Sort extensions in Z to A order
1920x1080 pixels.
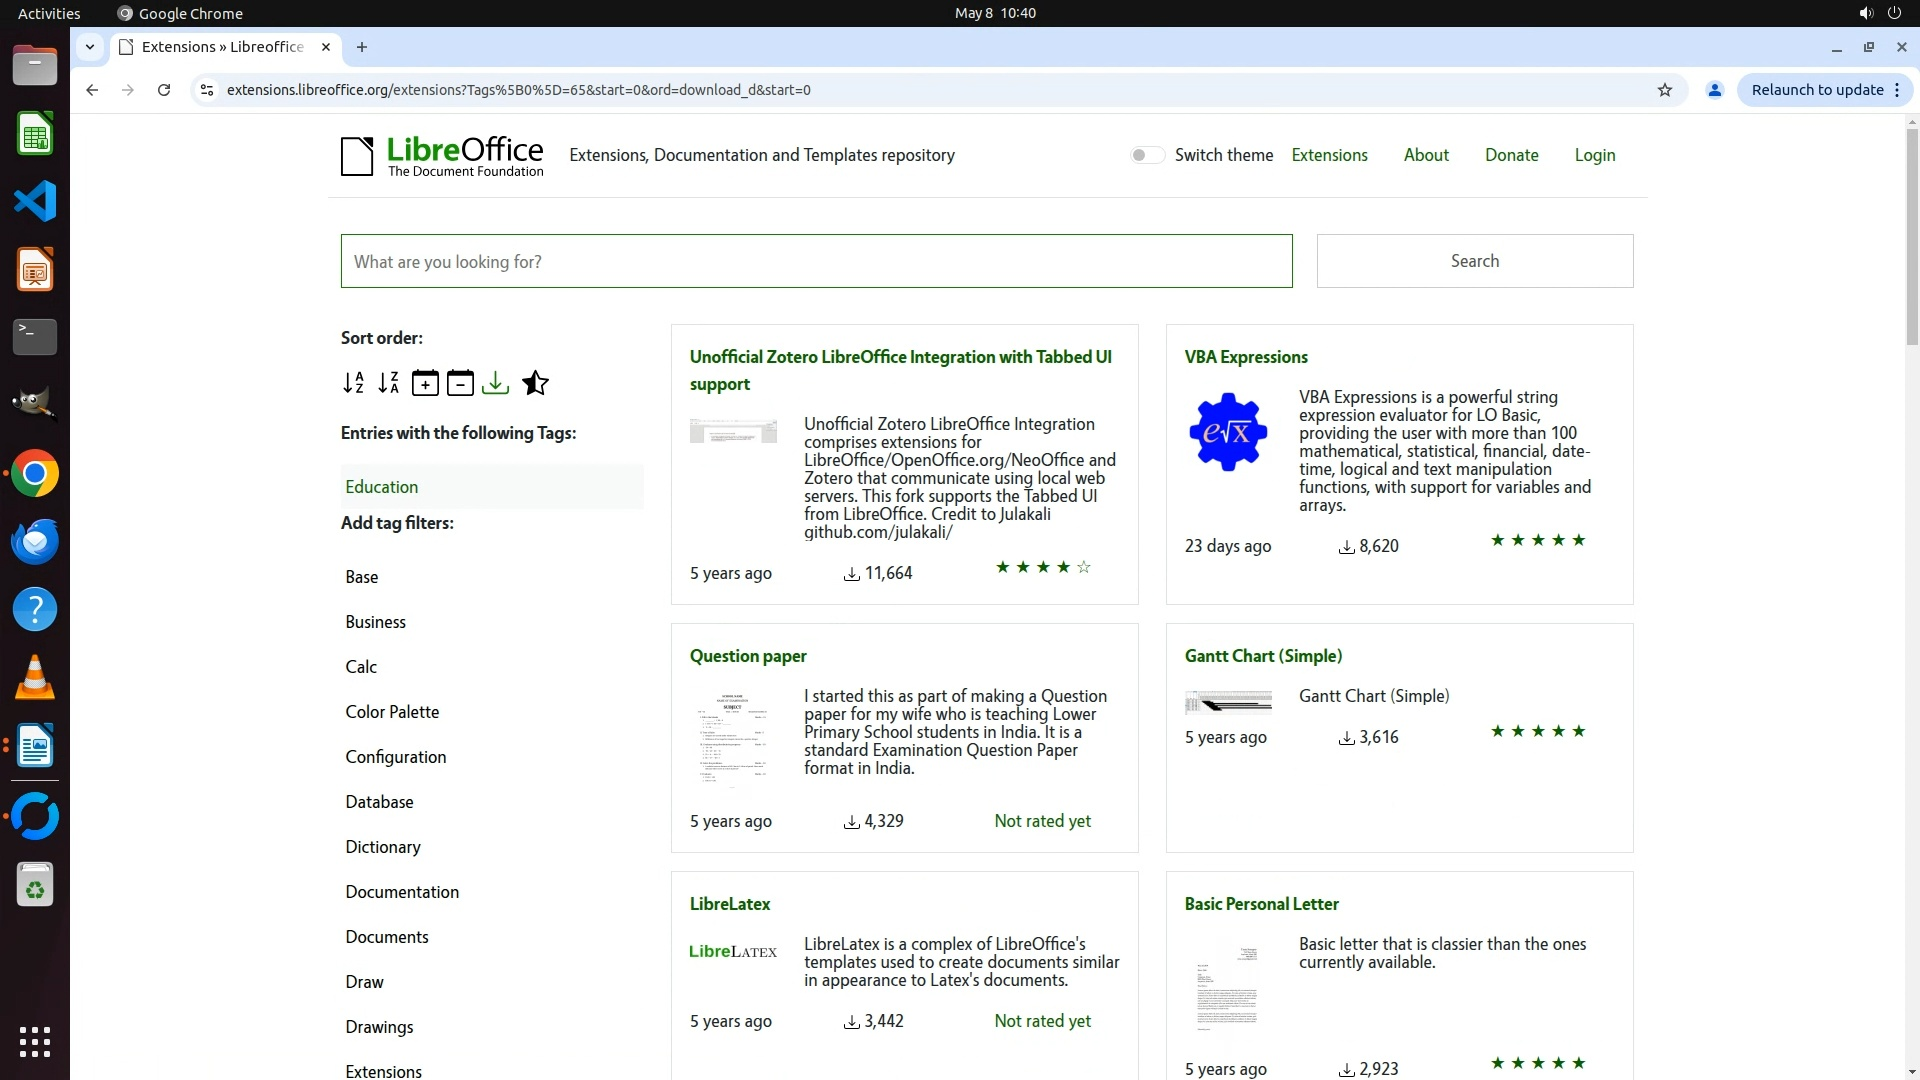[388, 383]
